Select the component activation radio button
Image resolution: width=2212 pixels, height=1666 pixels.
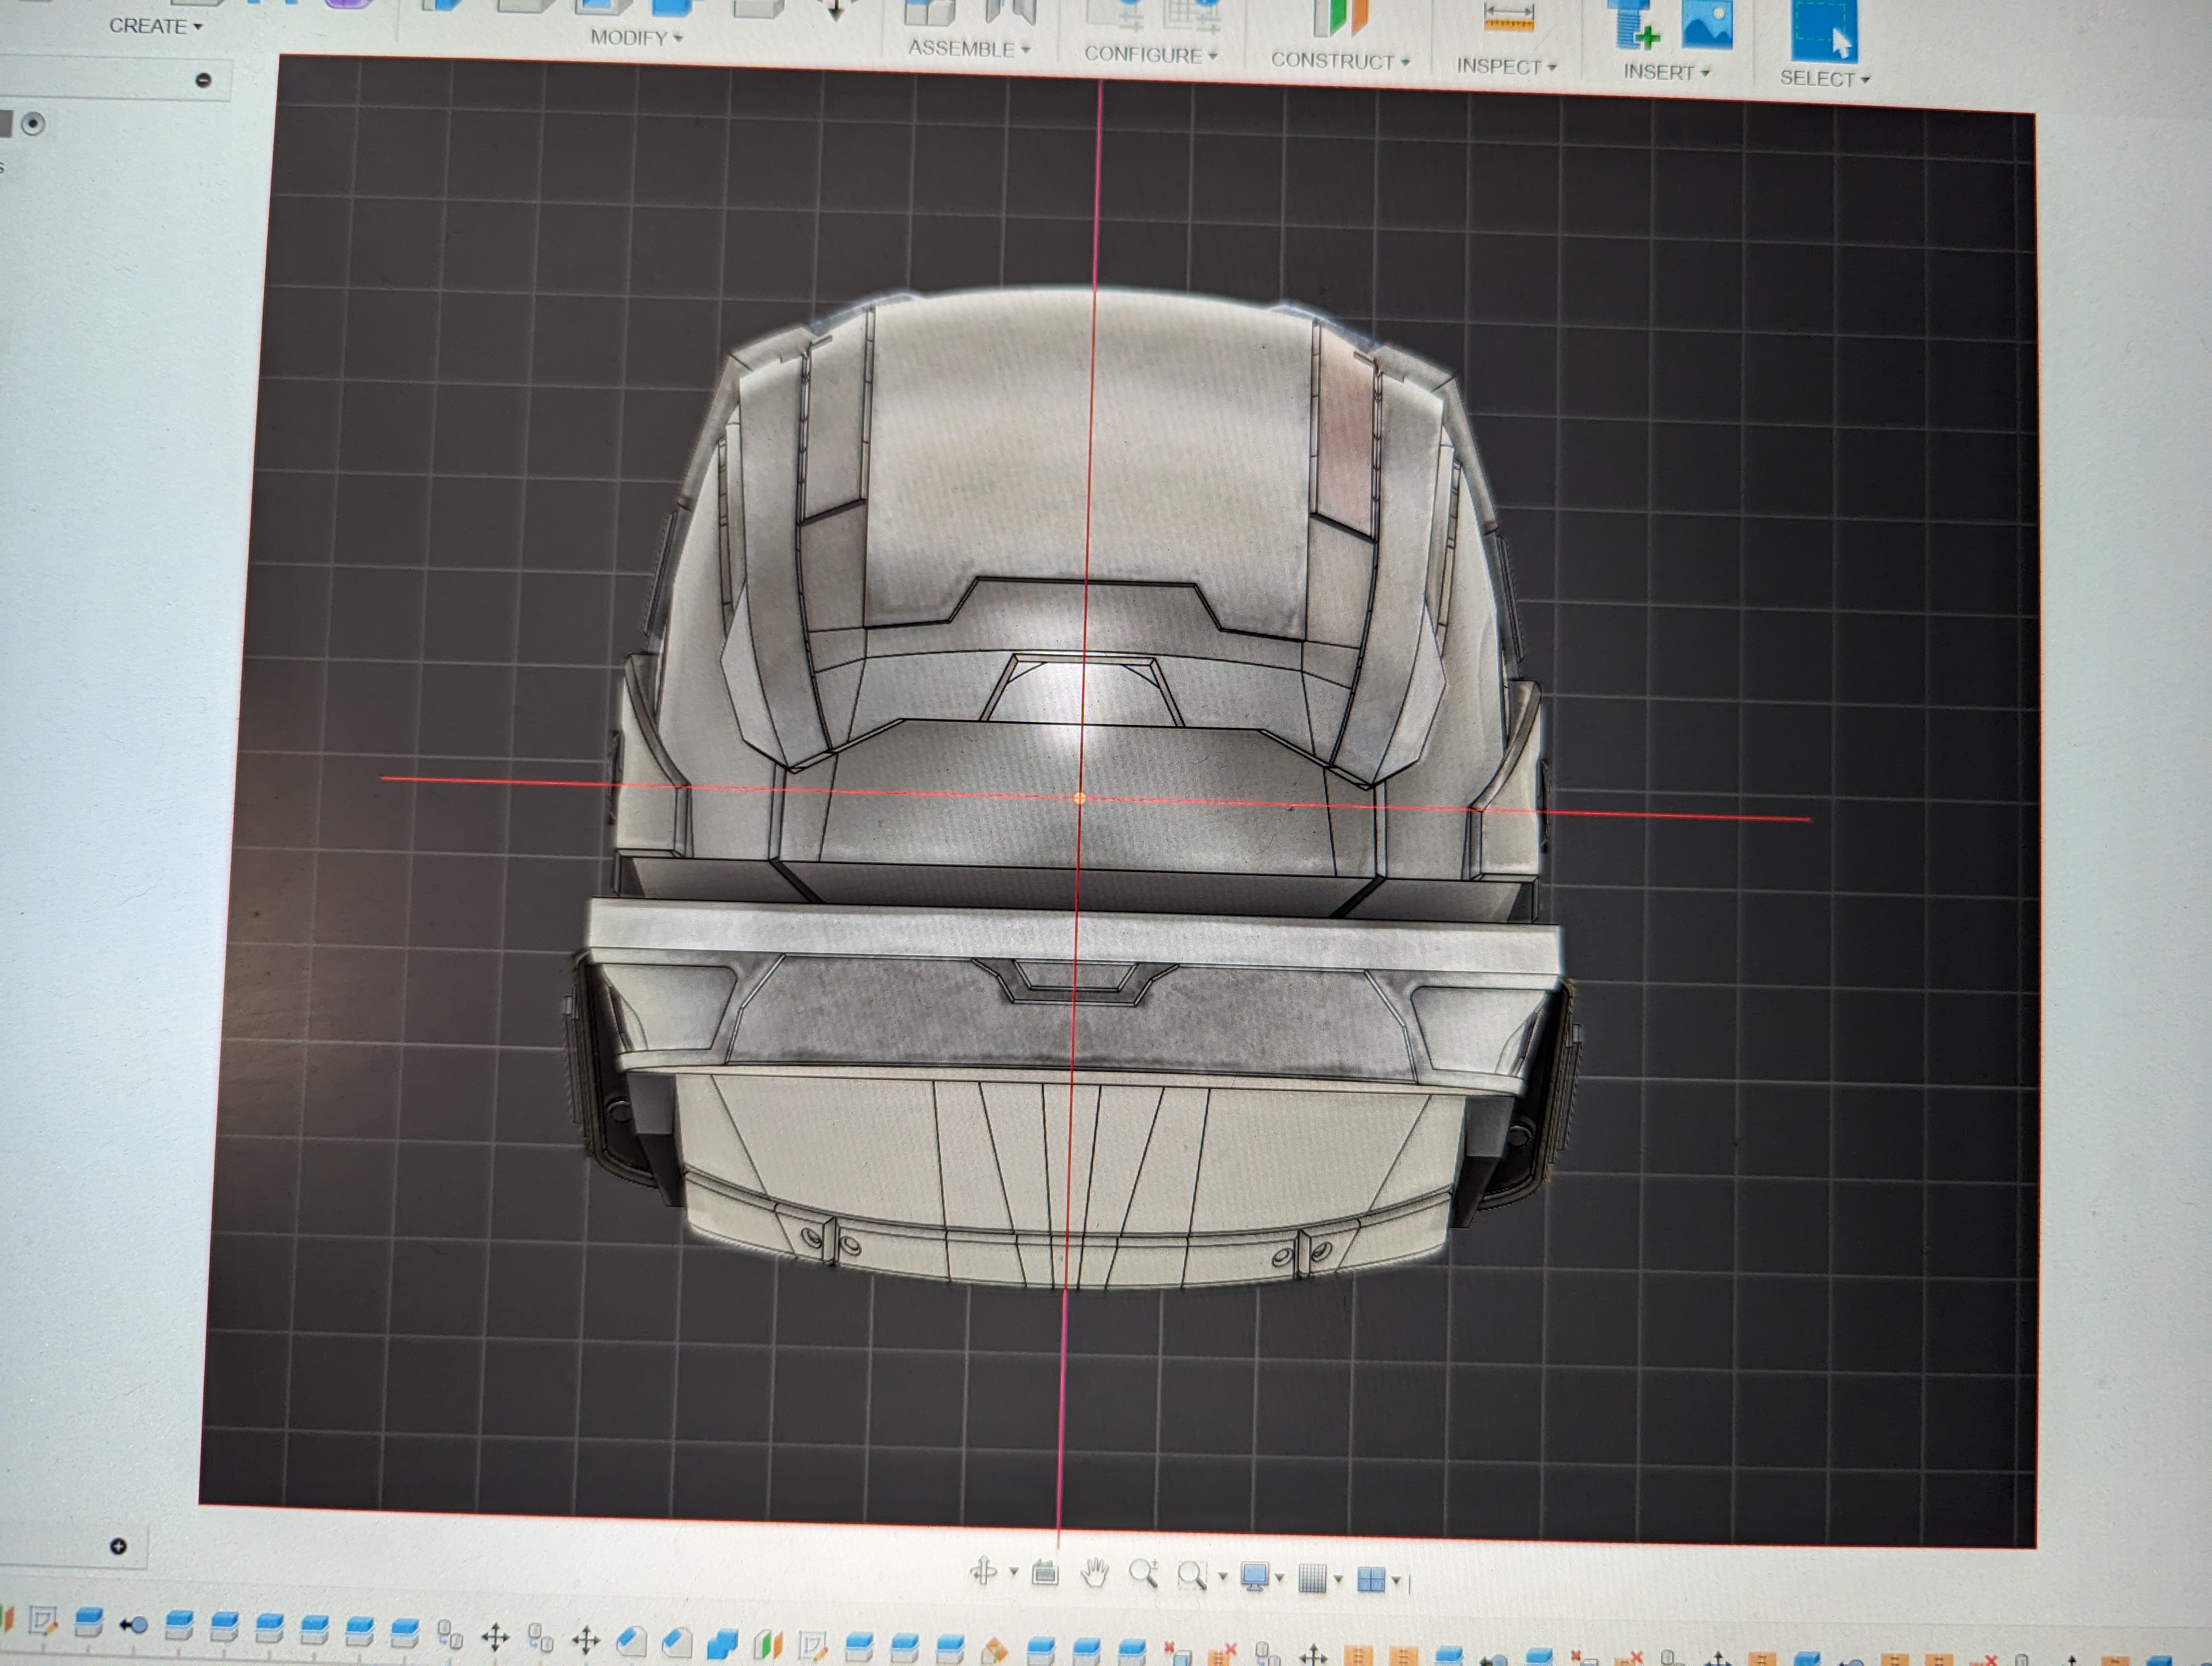click(x=33, y=124)
